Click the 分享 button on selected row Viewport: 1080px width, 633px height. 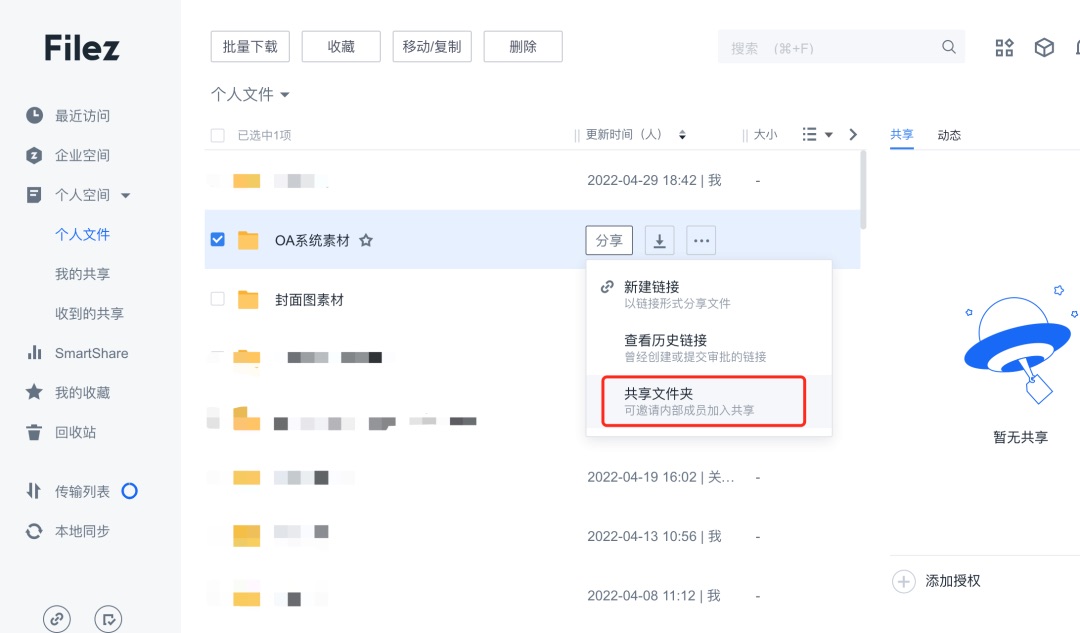[609, 240]
